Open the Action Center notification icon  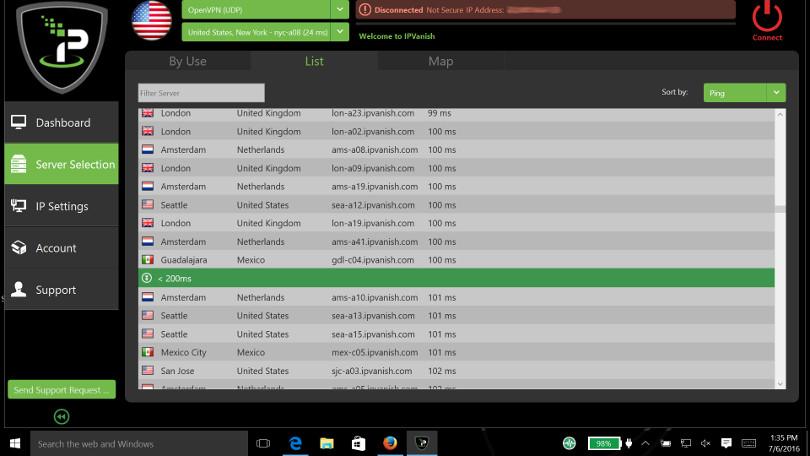tap(726, 443)
